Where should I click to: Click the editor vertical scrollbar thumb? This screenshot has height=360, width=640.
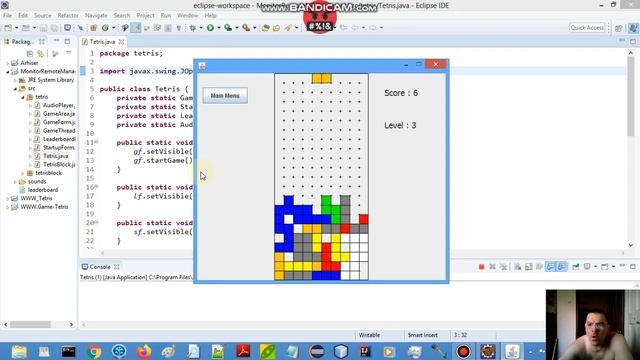[x=631, y=96]
